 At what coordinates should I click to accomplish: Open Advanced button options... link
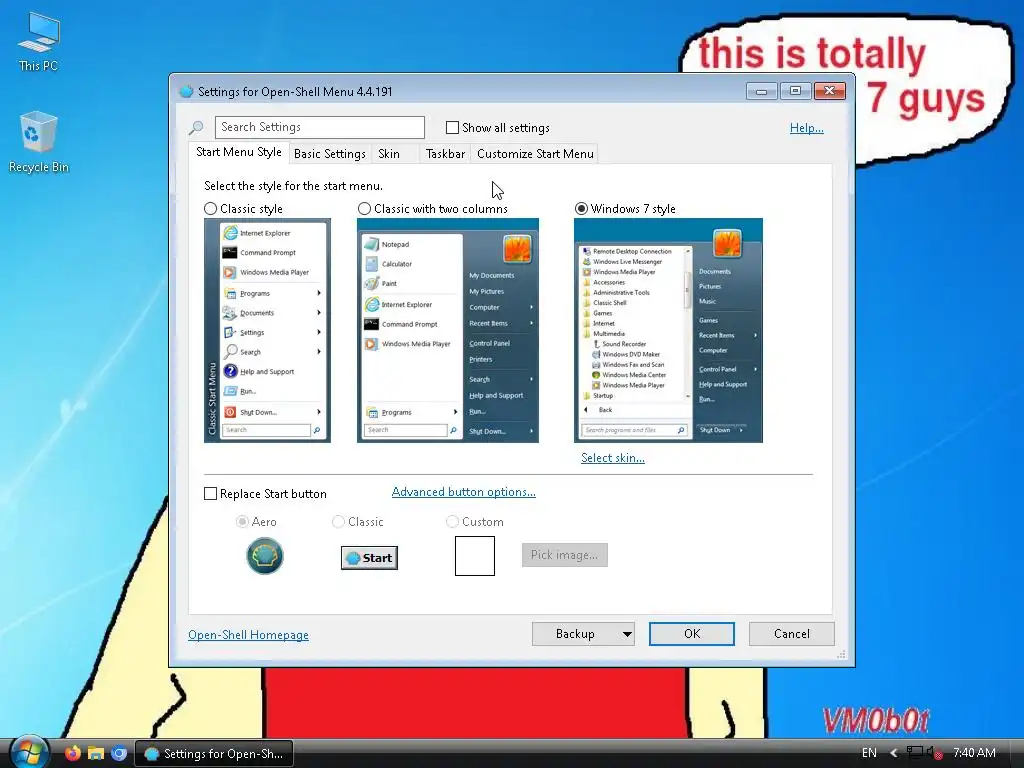click(464, 492)
